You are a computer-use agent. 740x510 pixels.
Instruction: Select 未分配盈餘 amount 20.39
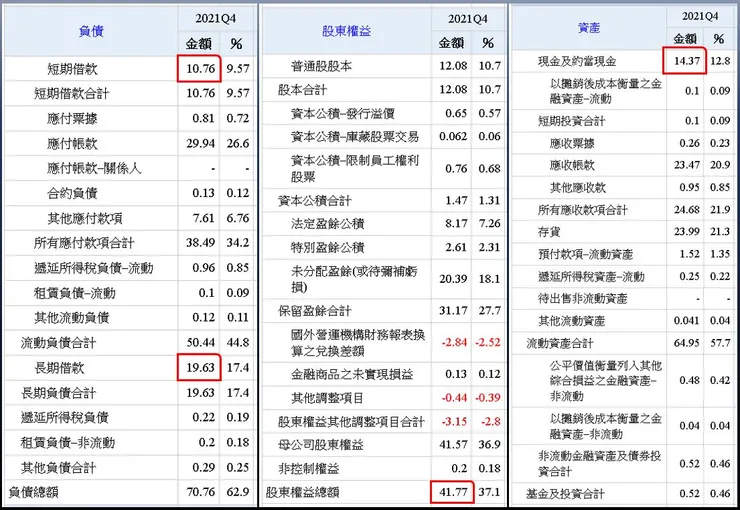click(x=453, y=279)
